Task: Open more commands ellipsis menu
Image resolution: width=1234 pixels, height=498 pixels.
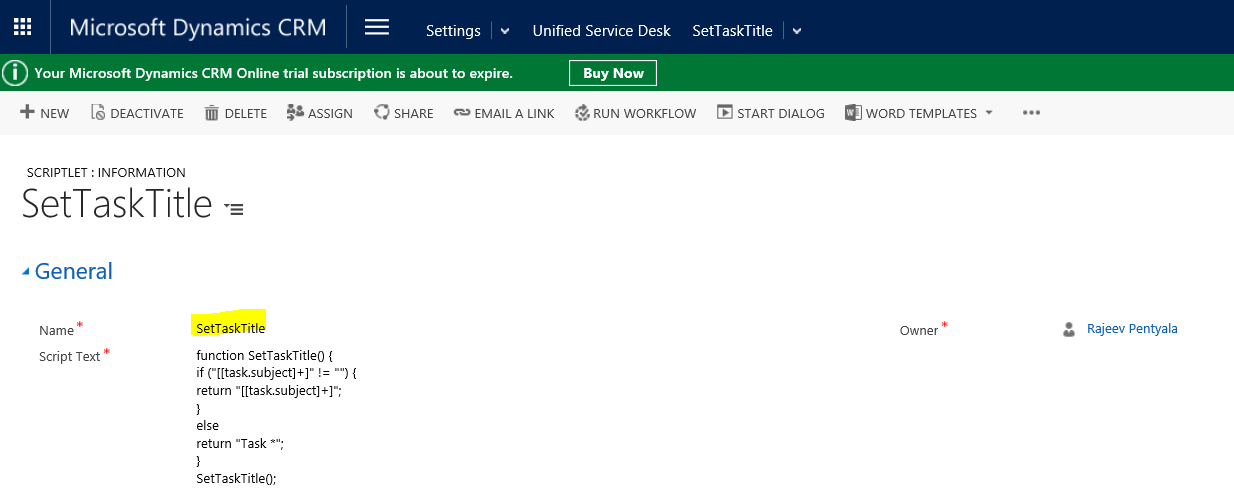Action: (1032, 113)
